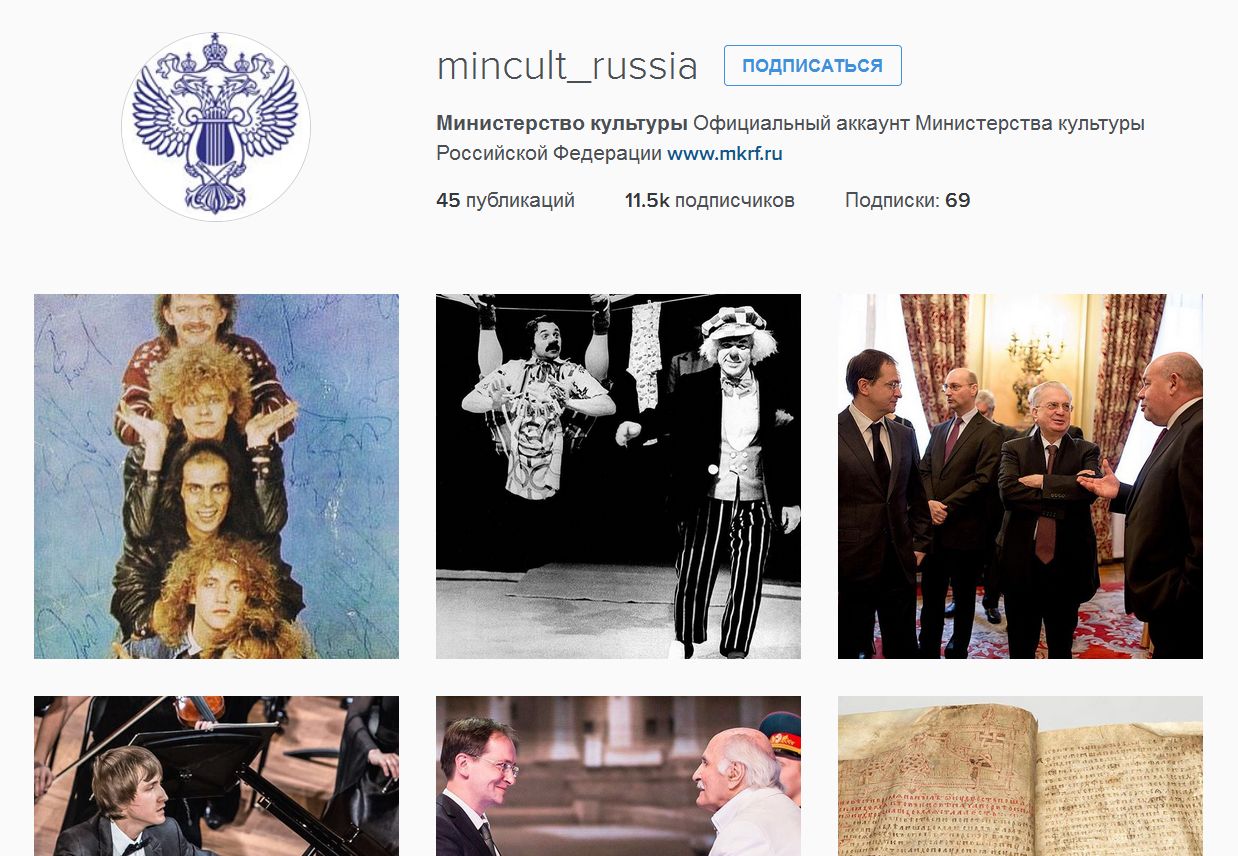Viewport: 1238px width, 856px height.
Task: Open the curly-haired rock band photo
Action: point(216,476)
